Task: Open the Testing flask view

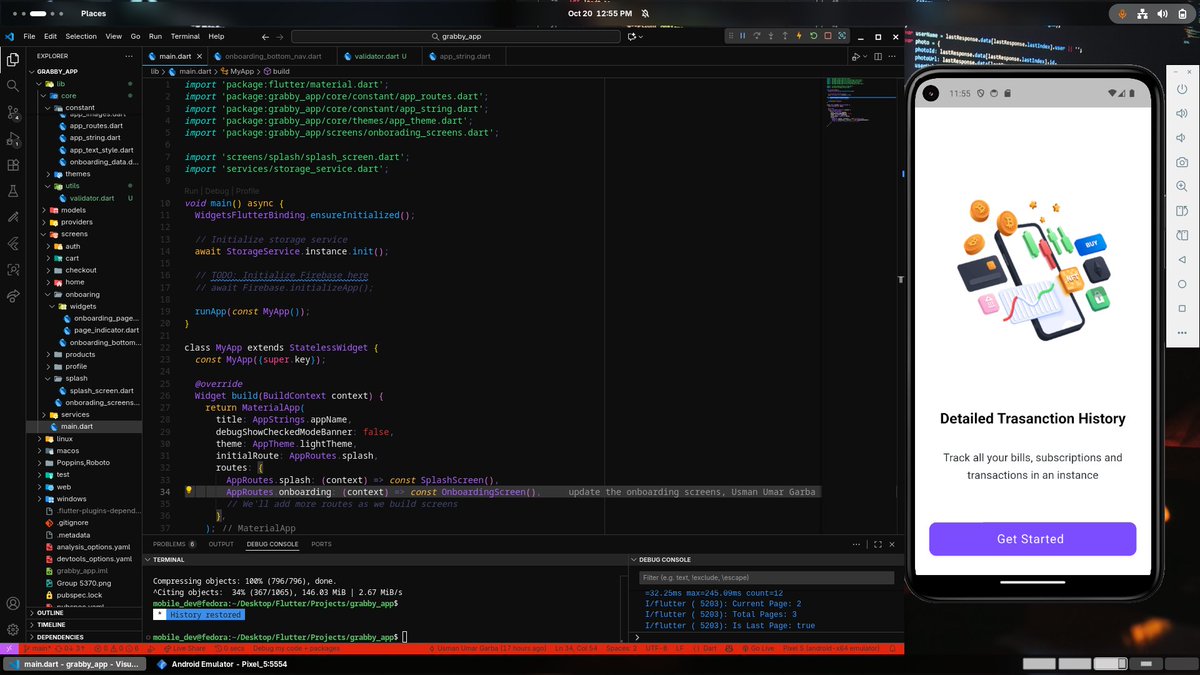Action: pyautogui.click(x=13, y=191)
